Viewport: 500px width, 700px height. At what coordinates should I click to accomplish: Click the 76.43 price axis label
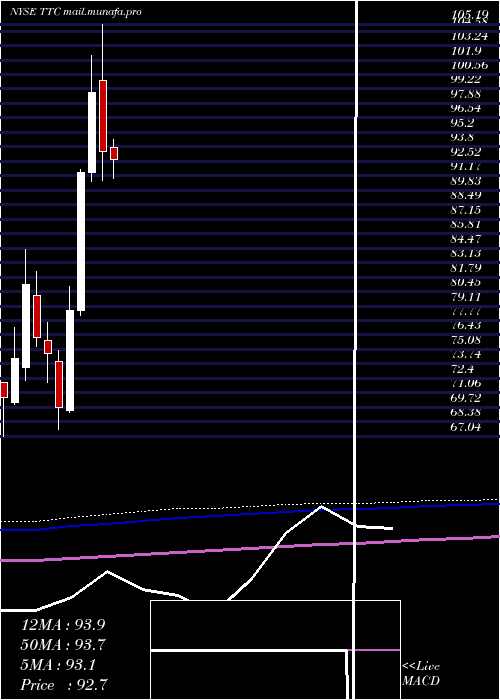pos(466,325)
